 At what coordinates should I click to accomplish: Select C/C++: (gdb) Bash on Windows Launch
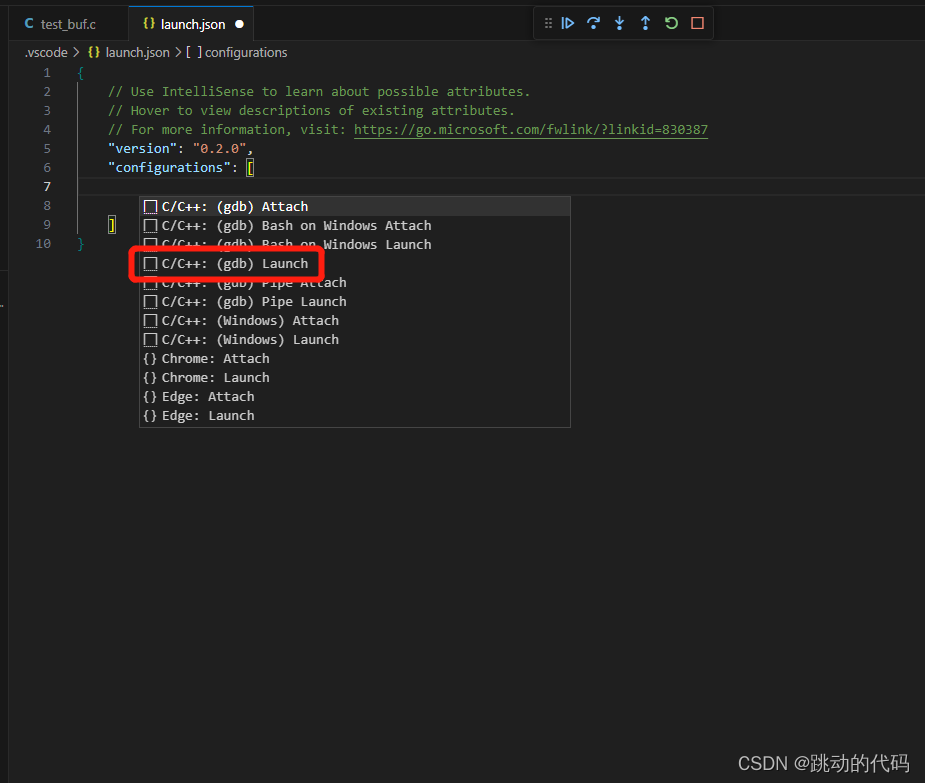[x=355, y=244]
